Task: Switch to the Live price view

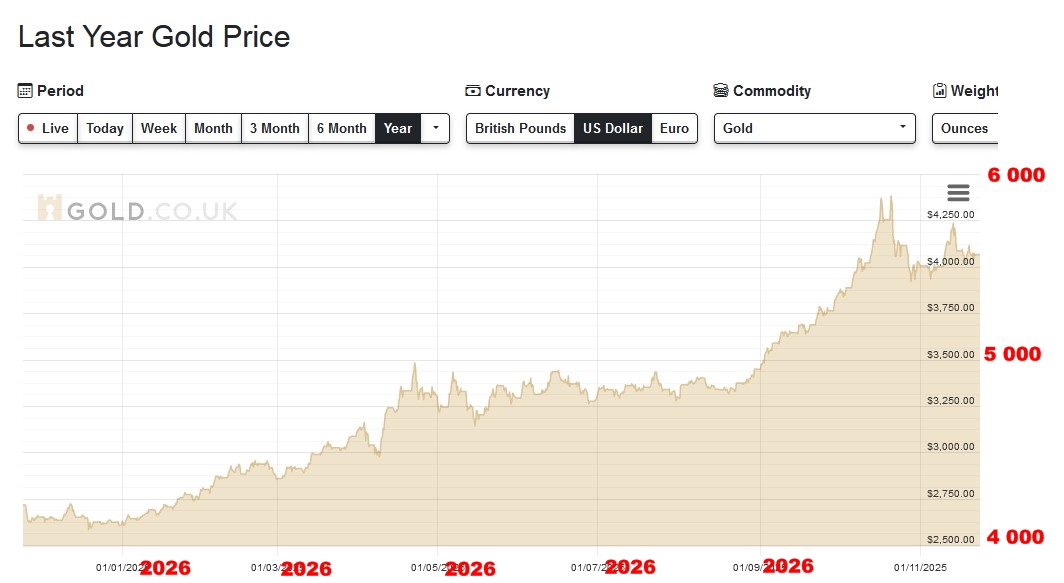Action: (x=48, y=128)
